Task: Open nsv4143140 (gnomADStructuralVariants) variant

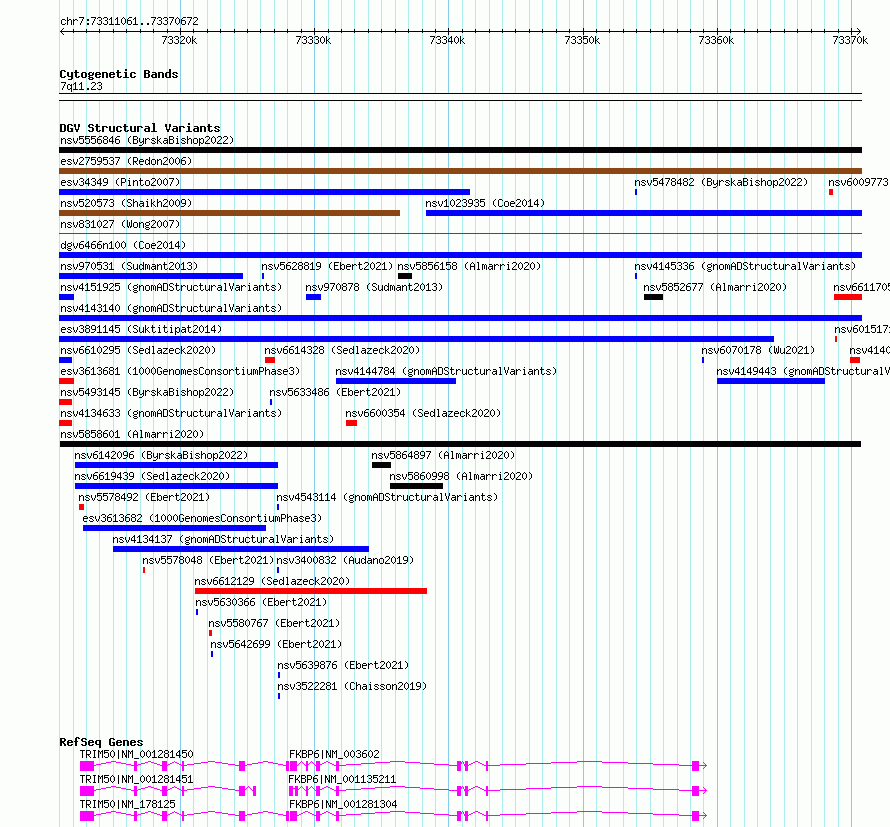Action: [171, 308]
